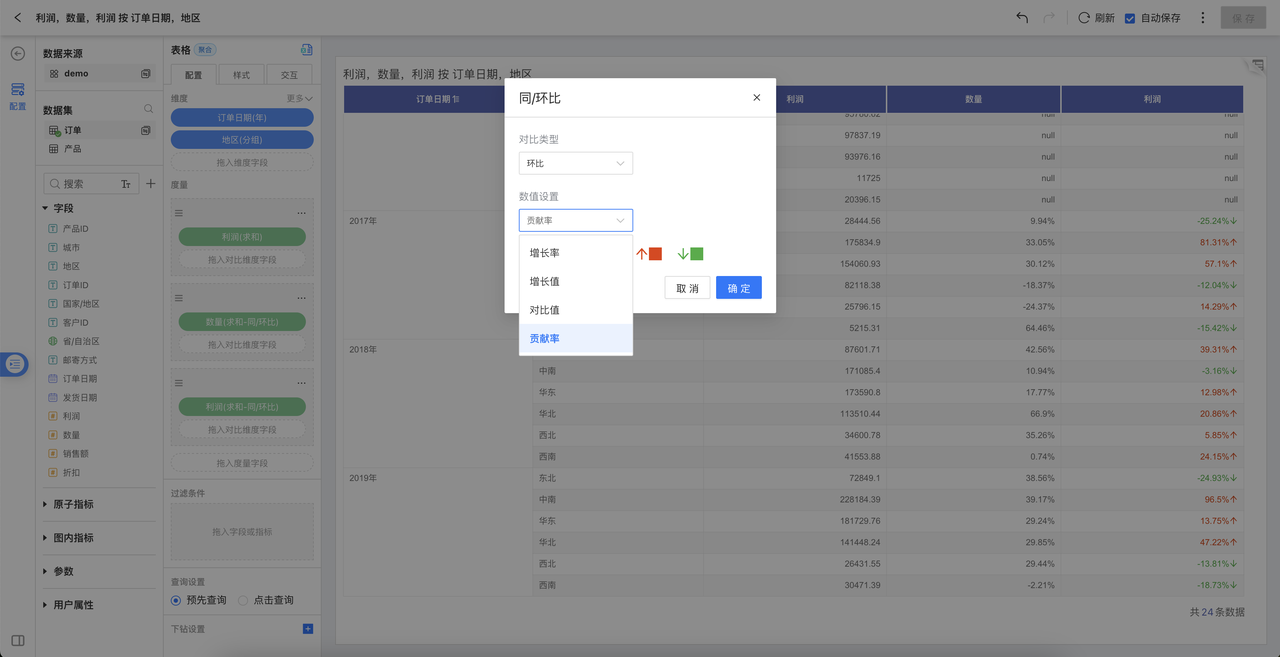Switch to the 样式 tab

point(241,75)
